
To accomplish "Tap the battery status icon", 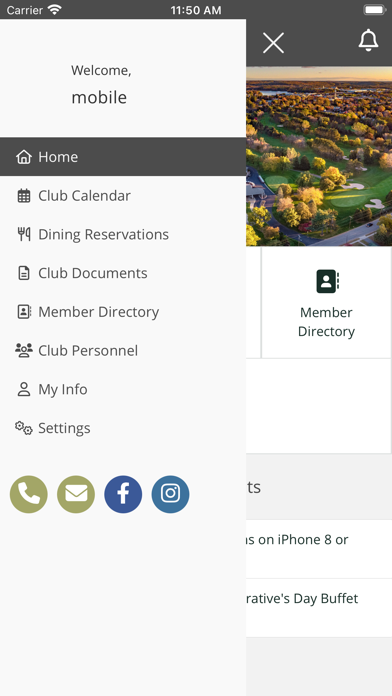I will pos(375,10).
